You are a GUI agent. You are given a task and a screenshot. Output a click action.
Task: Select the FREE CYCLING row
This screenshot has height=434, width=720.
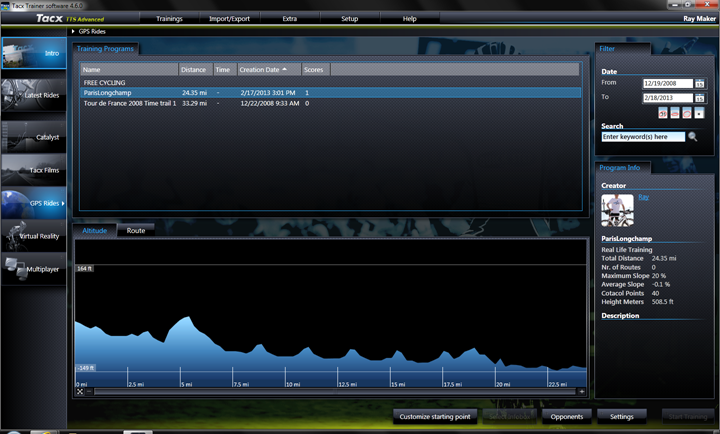pyautogui.click(x=331, y=83)
